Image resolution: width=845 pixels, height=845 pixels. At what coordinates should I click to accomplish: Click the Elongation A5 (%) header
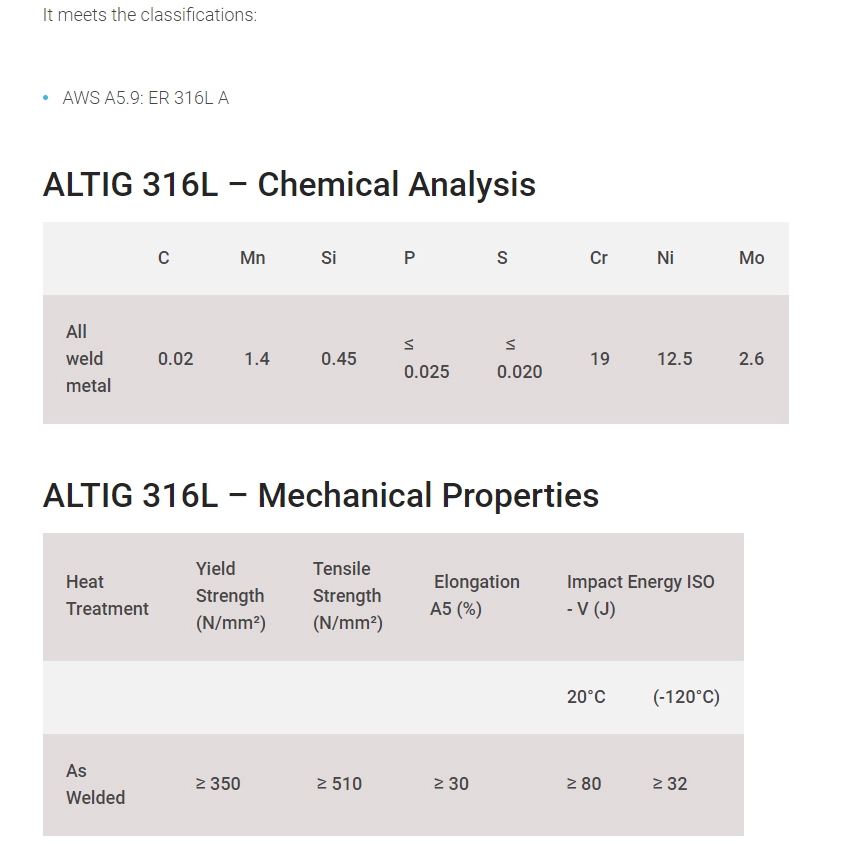click(x=475, y=595)
